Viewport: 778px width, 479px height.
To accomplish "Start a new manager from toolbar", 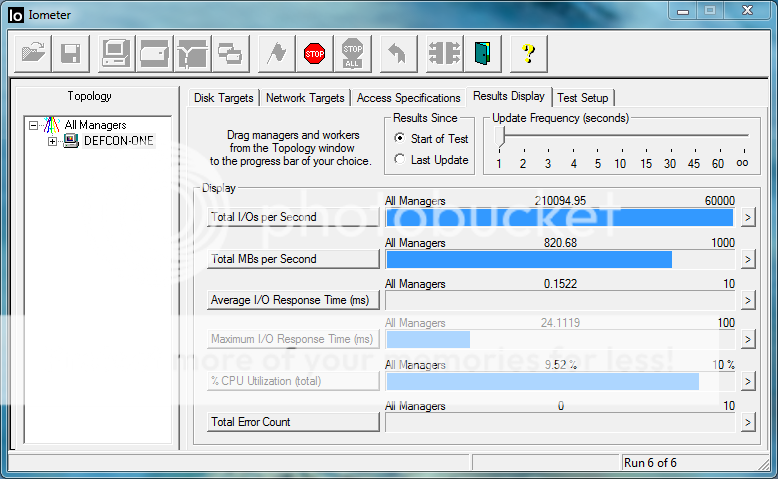I will coord(116,53).
